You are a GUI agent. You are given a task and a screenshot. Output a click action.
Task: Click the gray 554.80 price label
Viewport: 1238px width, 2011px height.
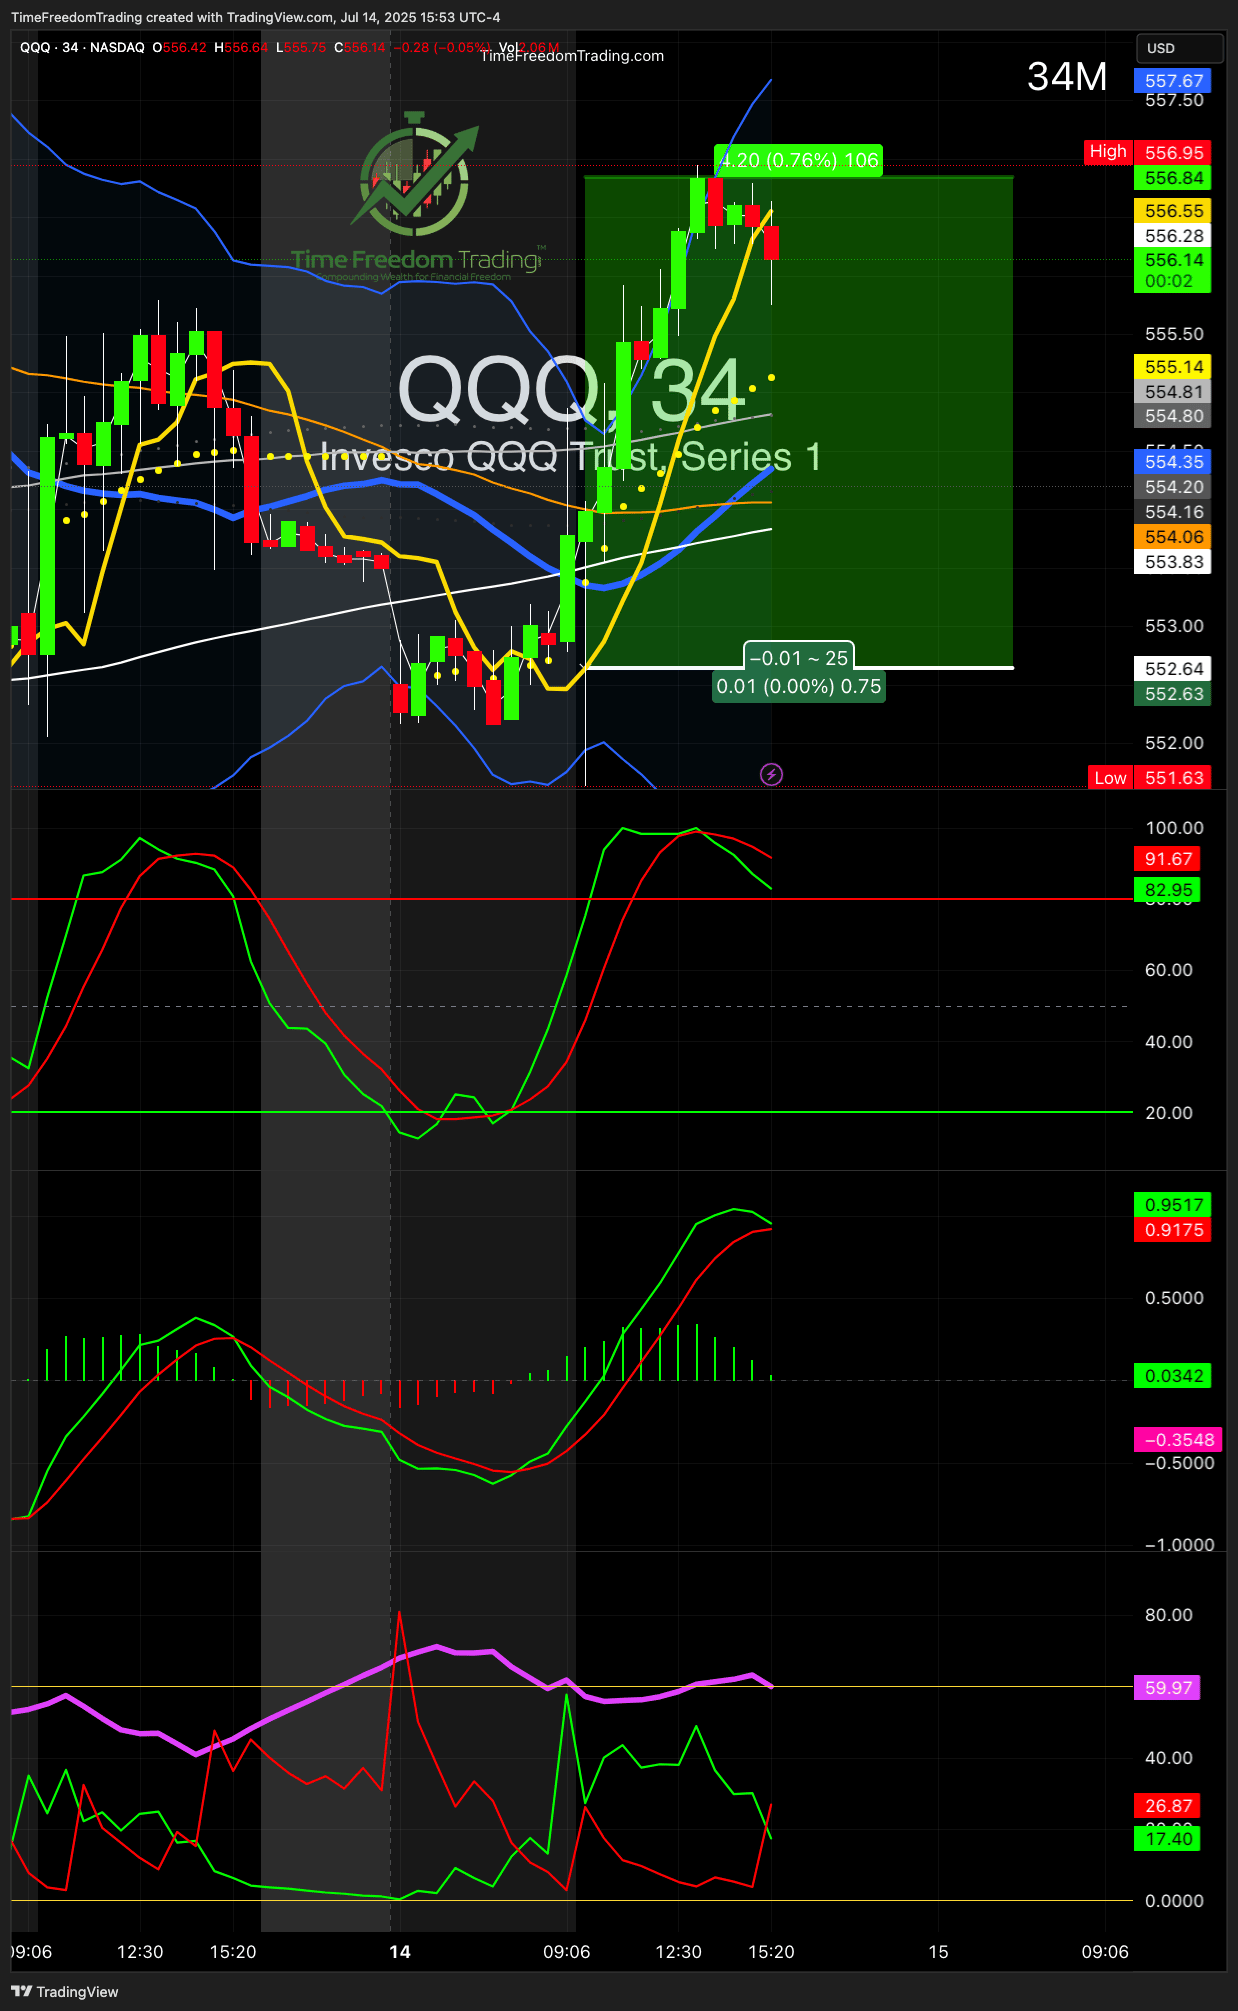1173,416
